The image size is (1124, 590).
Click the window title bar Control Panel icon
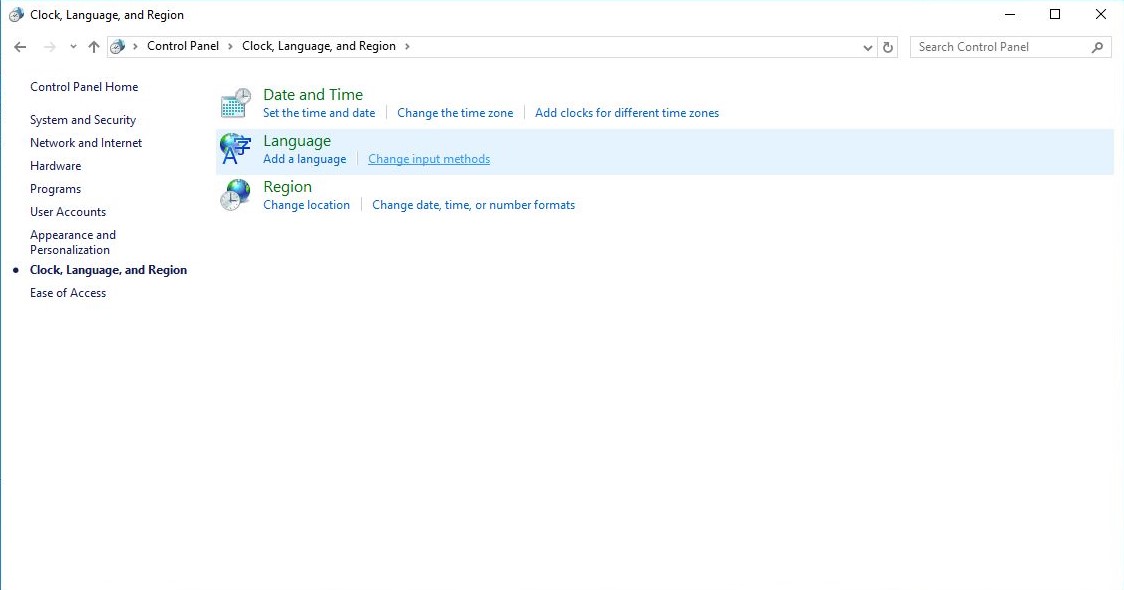pos(16,15)
